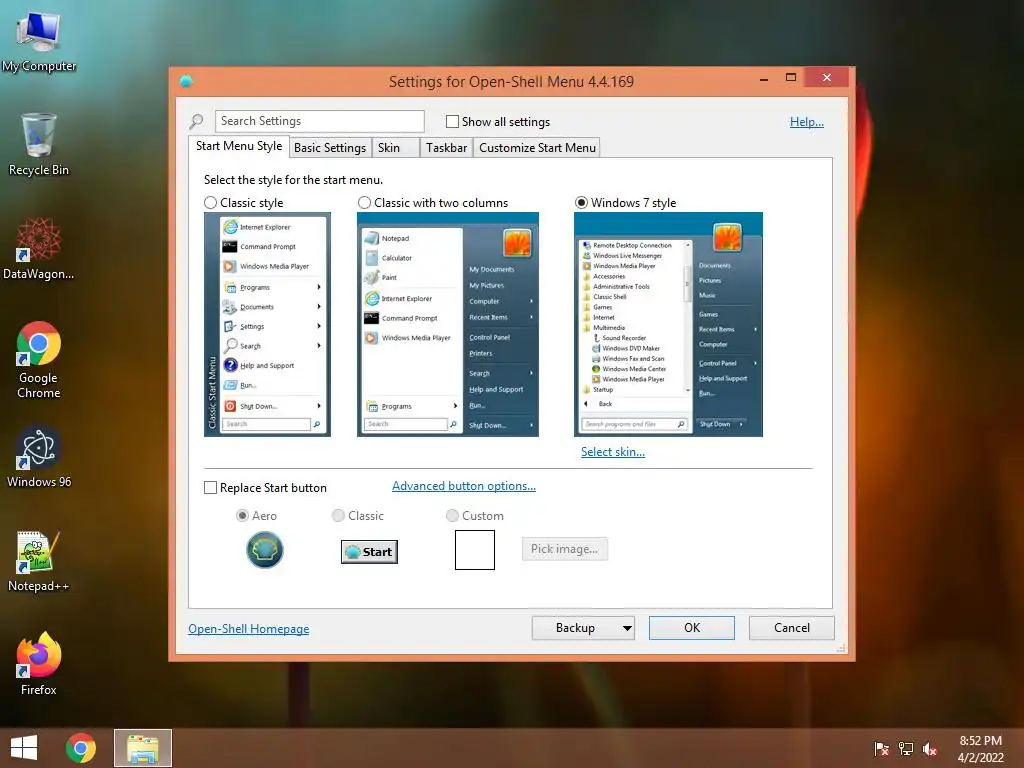Click the network tray icon
This screenshot has height=768, width=1024.
pos(906,749)
